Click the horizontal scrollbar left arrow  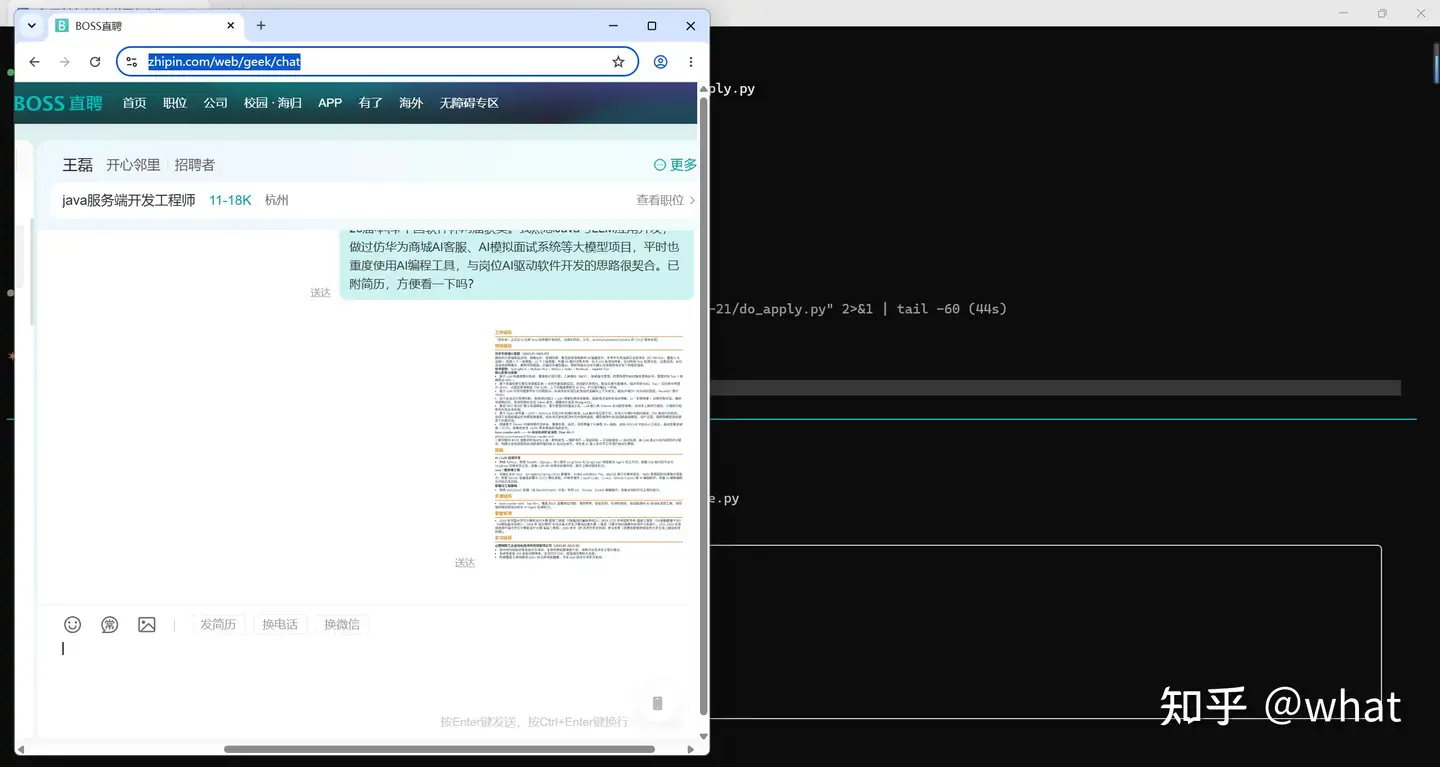(x=21, y=749)
